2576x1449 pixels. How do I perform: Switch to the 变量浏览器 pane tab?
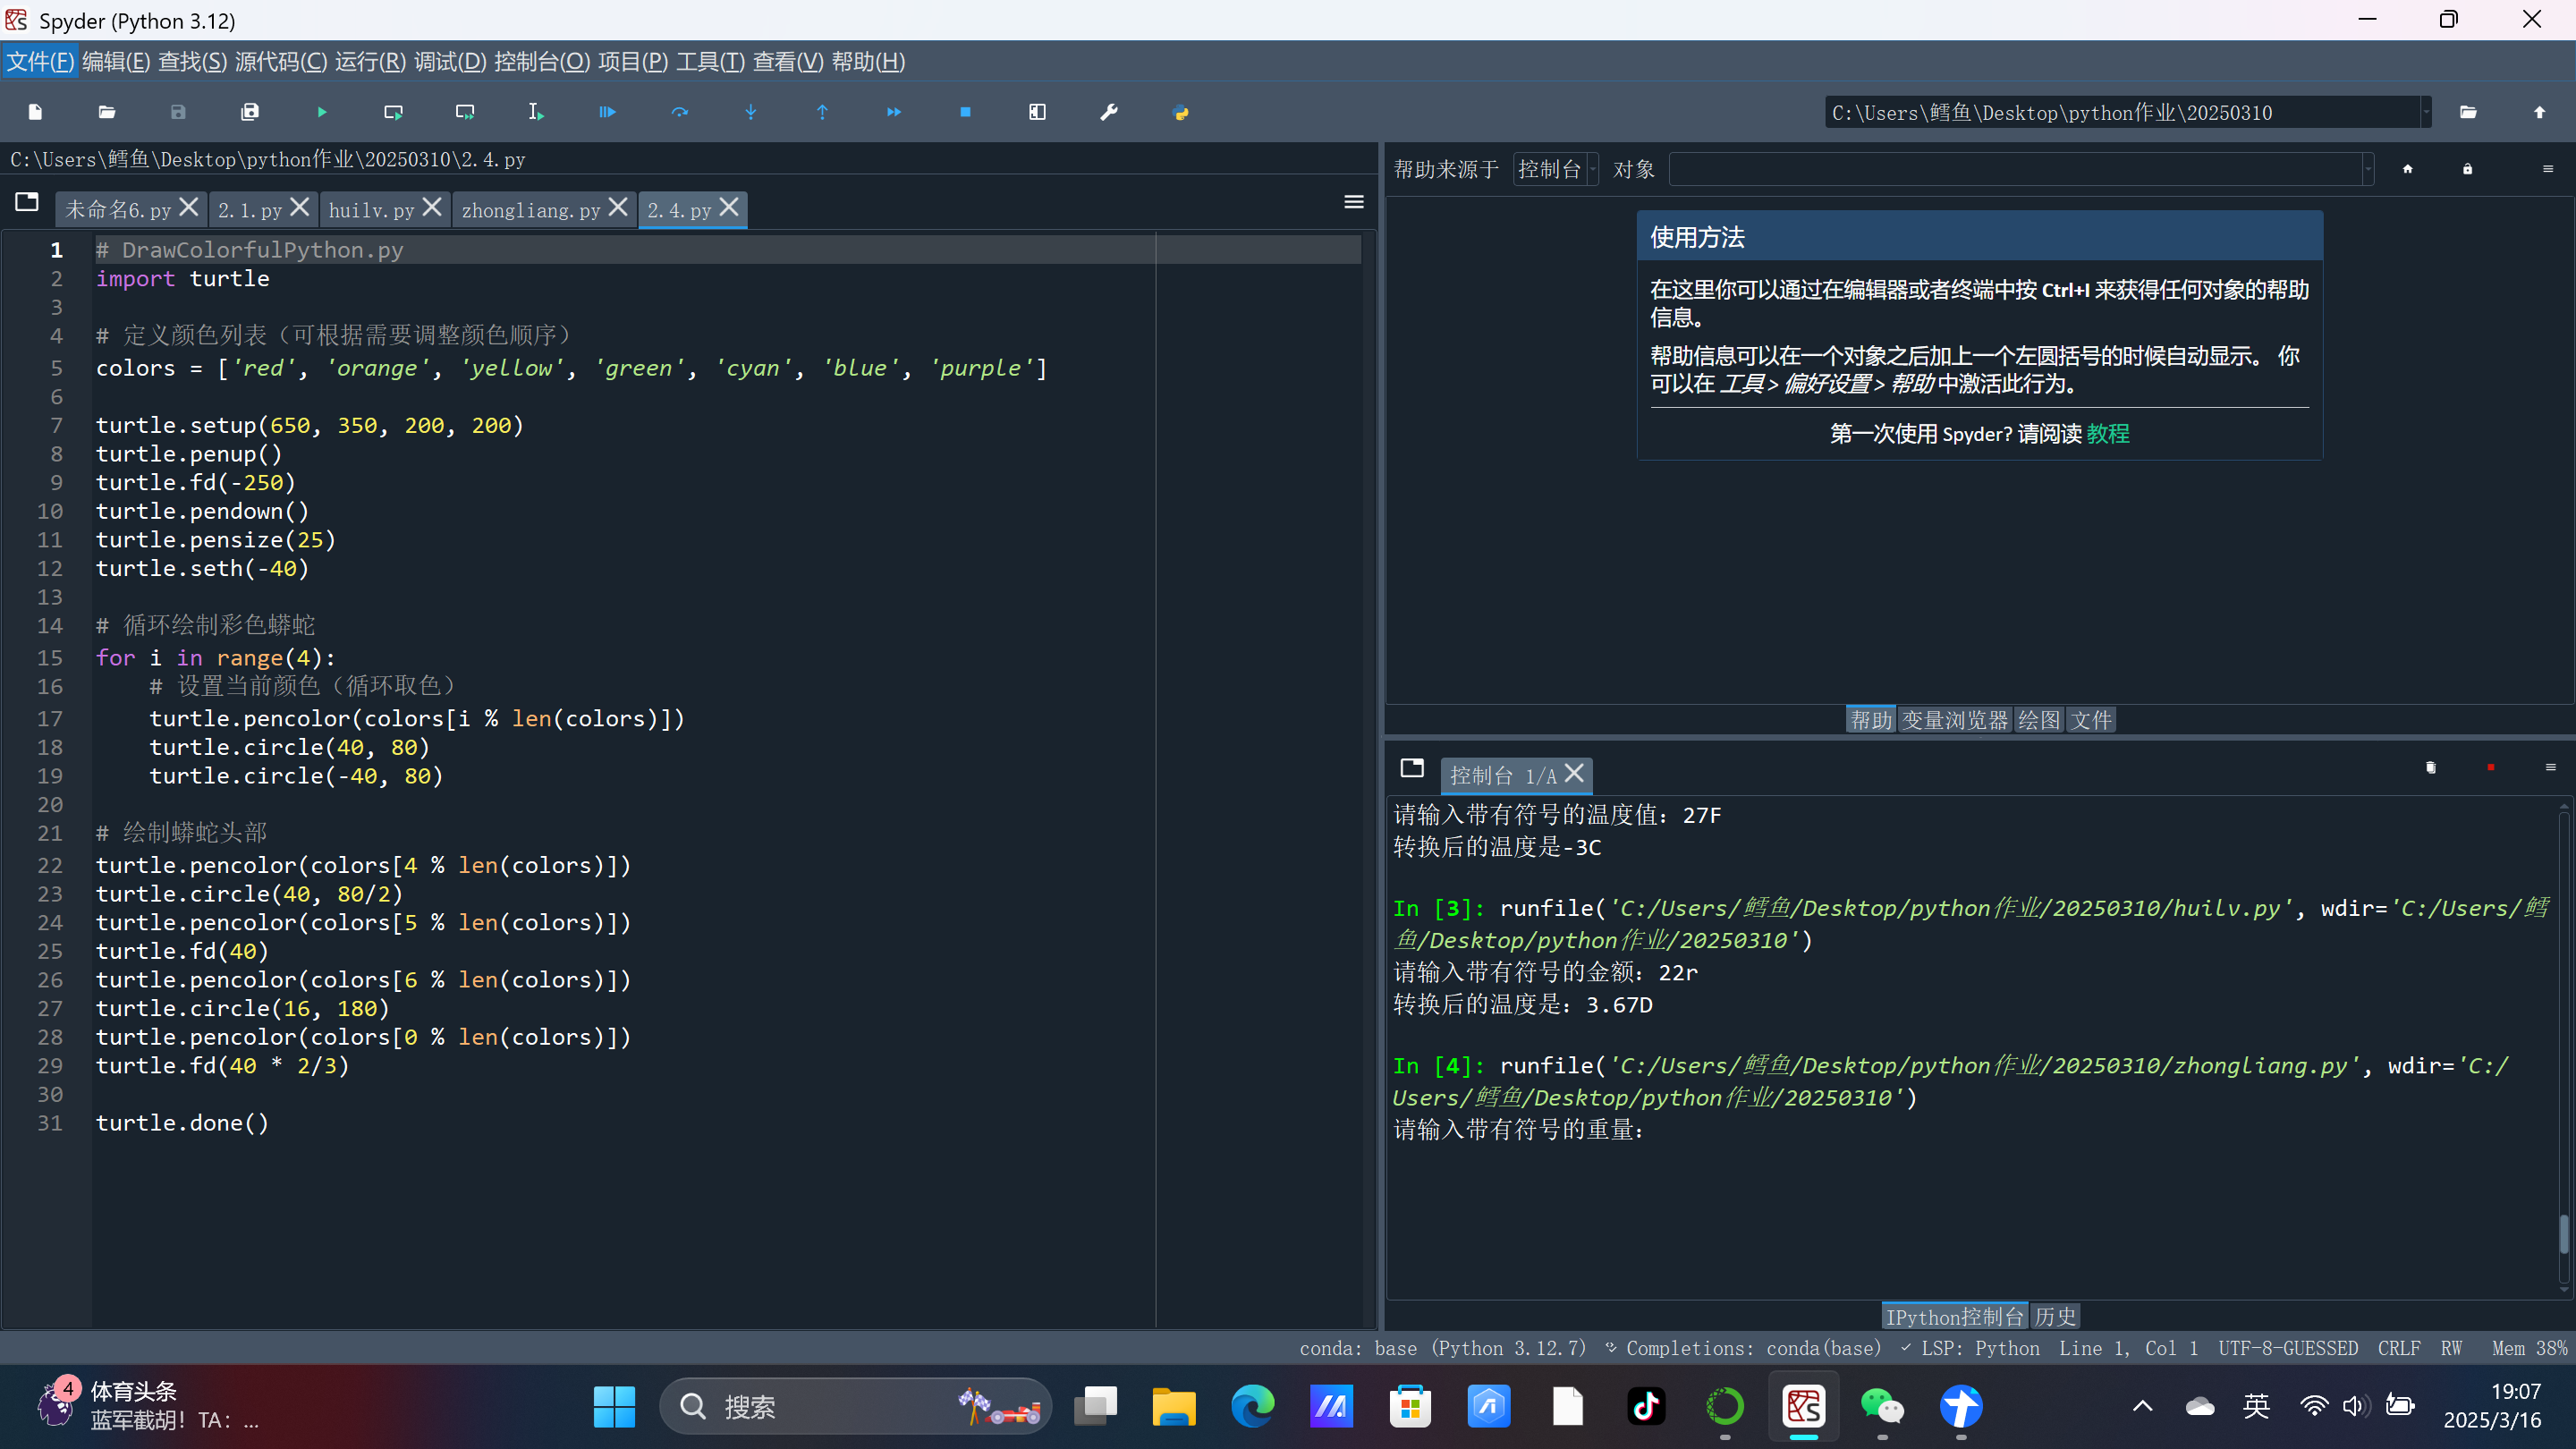1954,720
